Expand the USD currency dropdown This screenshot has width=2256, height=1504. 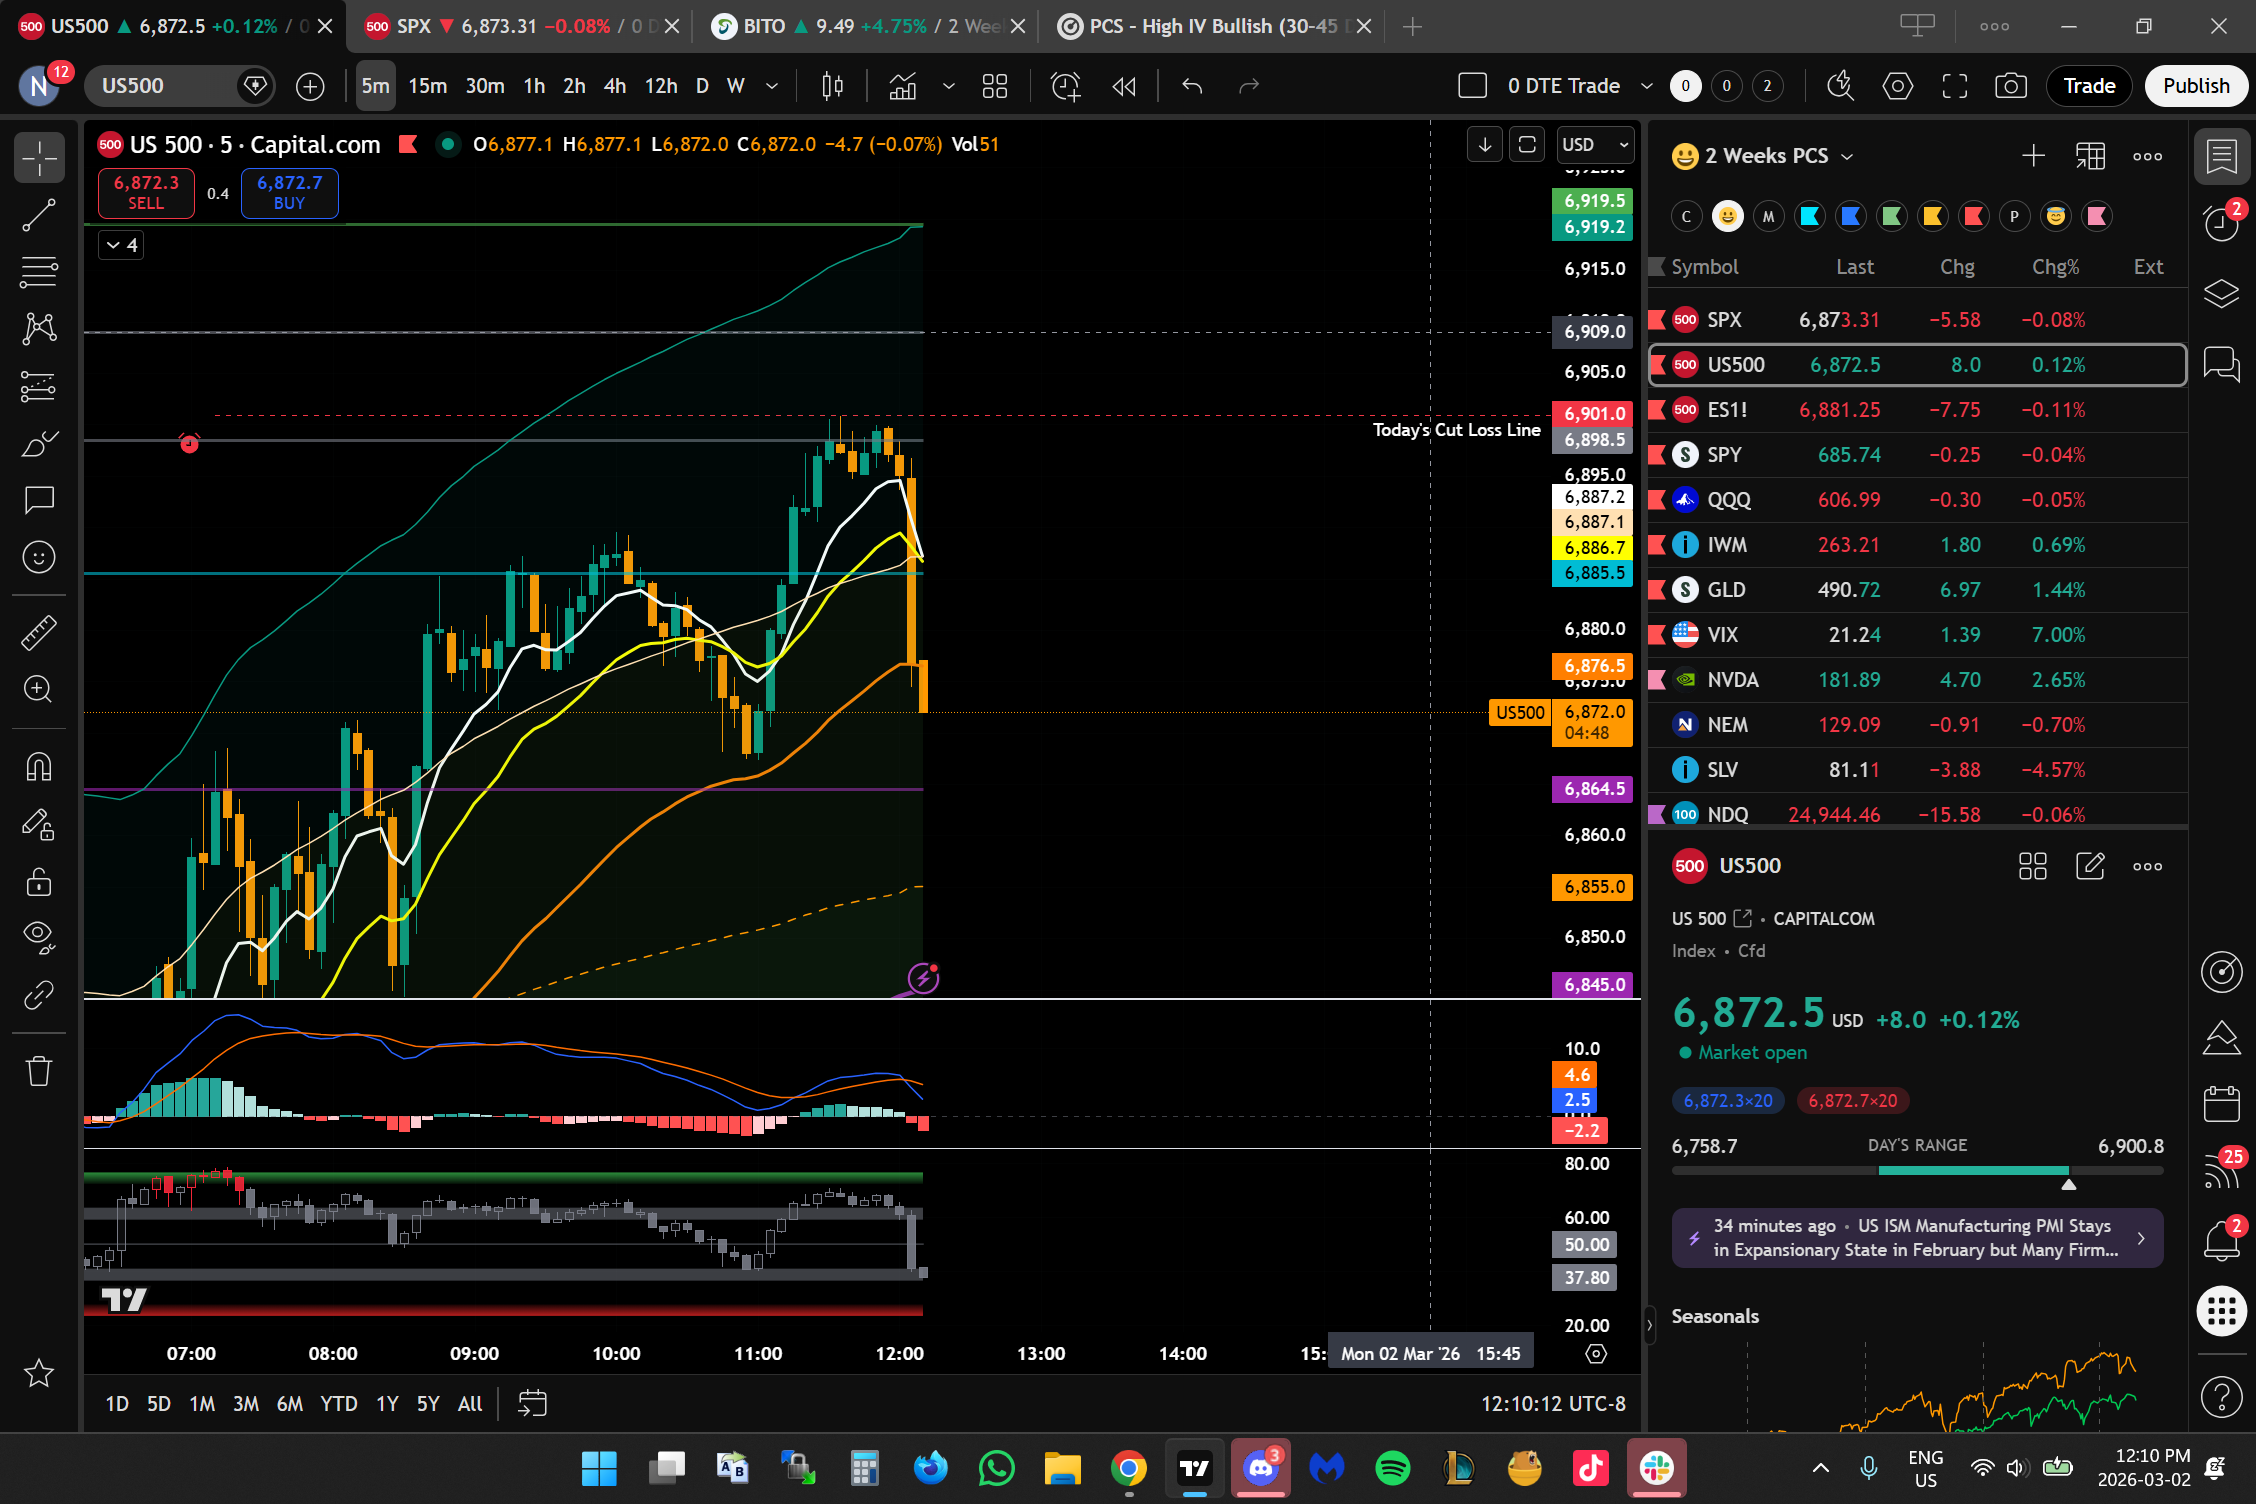tap(1596, 145)
